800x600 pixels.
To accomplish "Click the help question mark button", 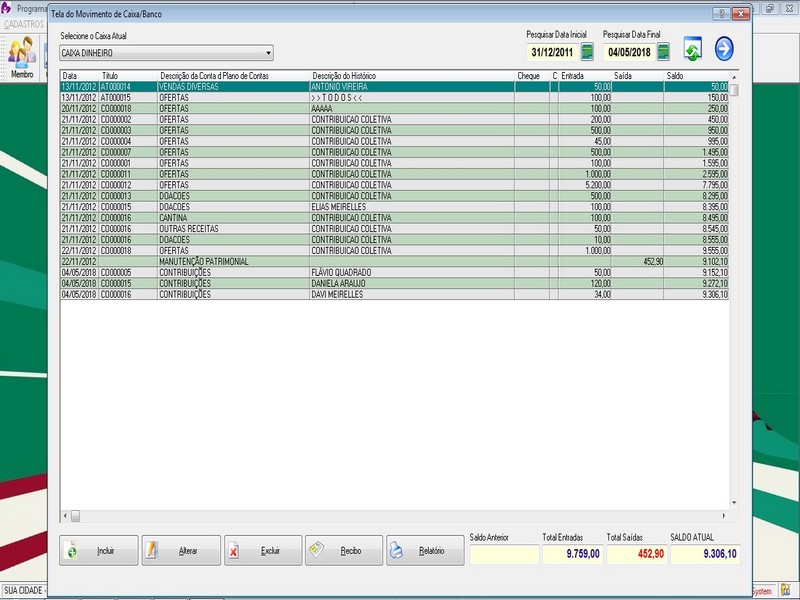I will (x=719, y=14).
